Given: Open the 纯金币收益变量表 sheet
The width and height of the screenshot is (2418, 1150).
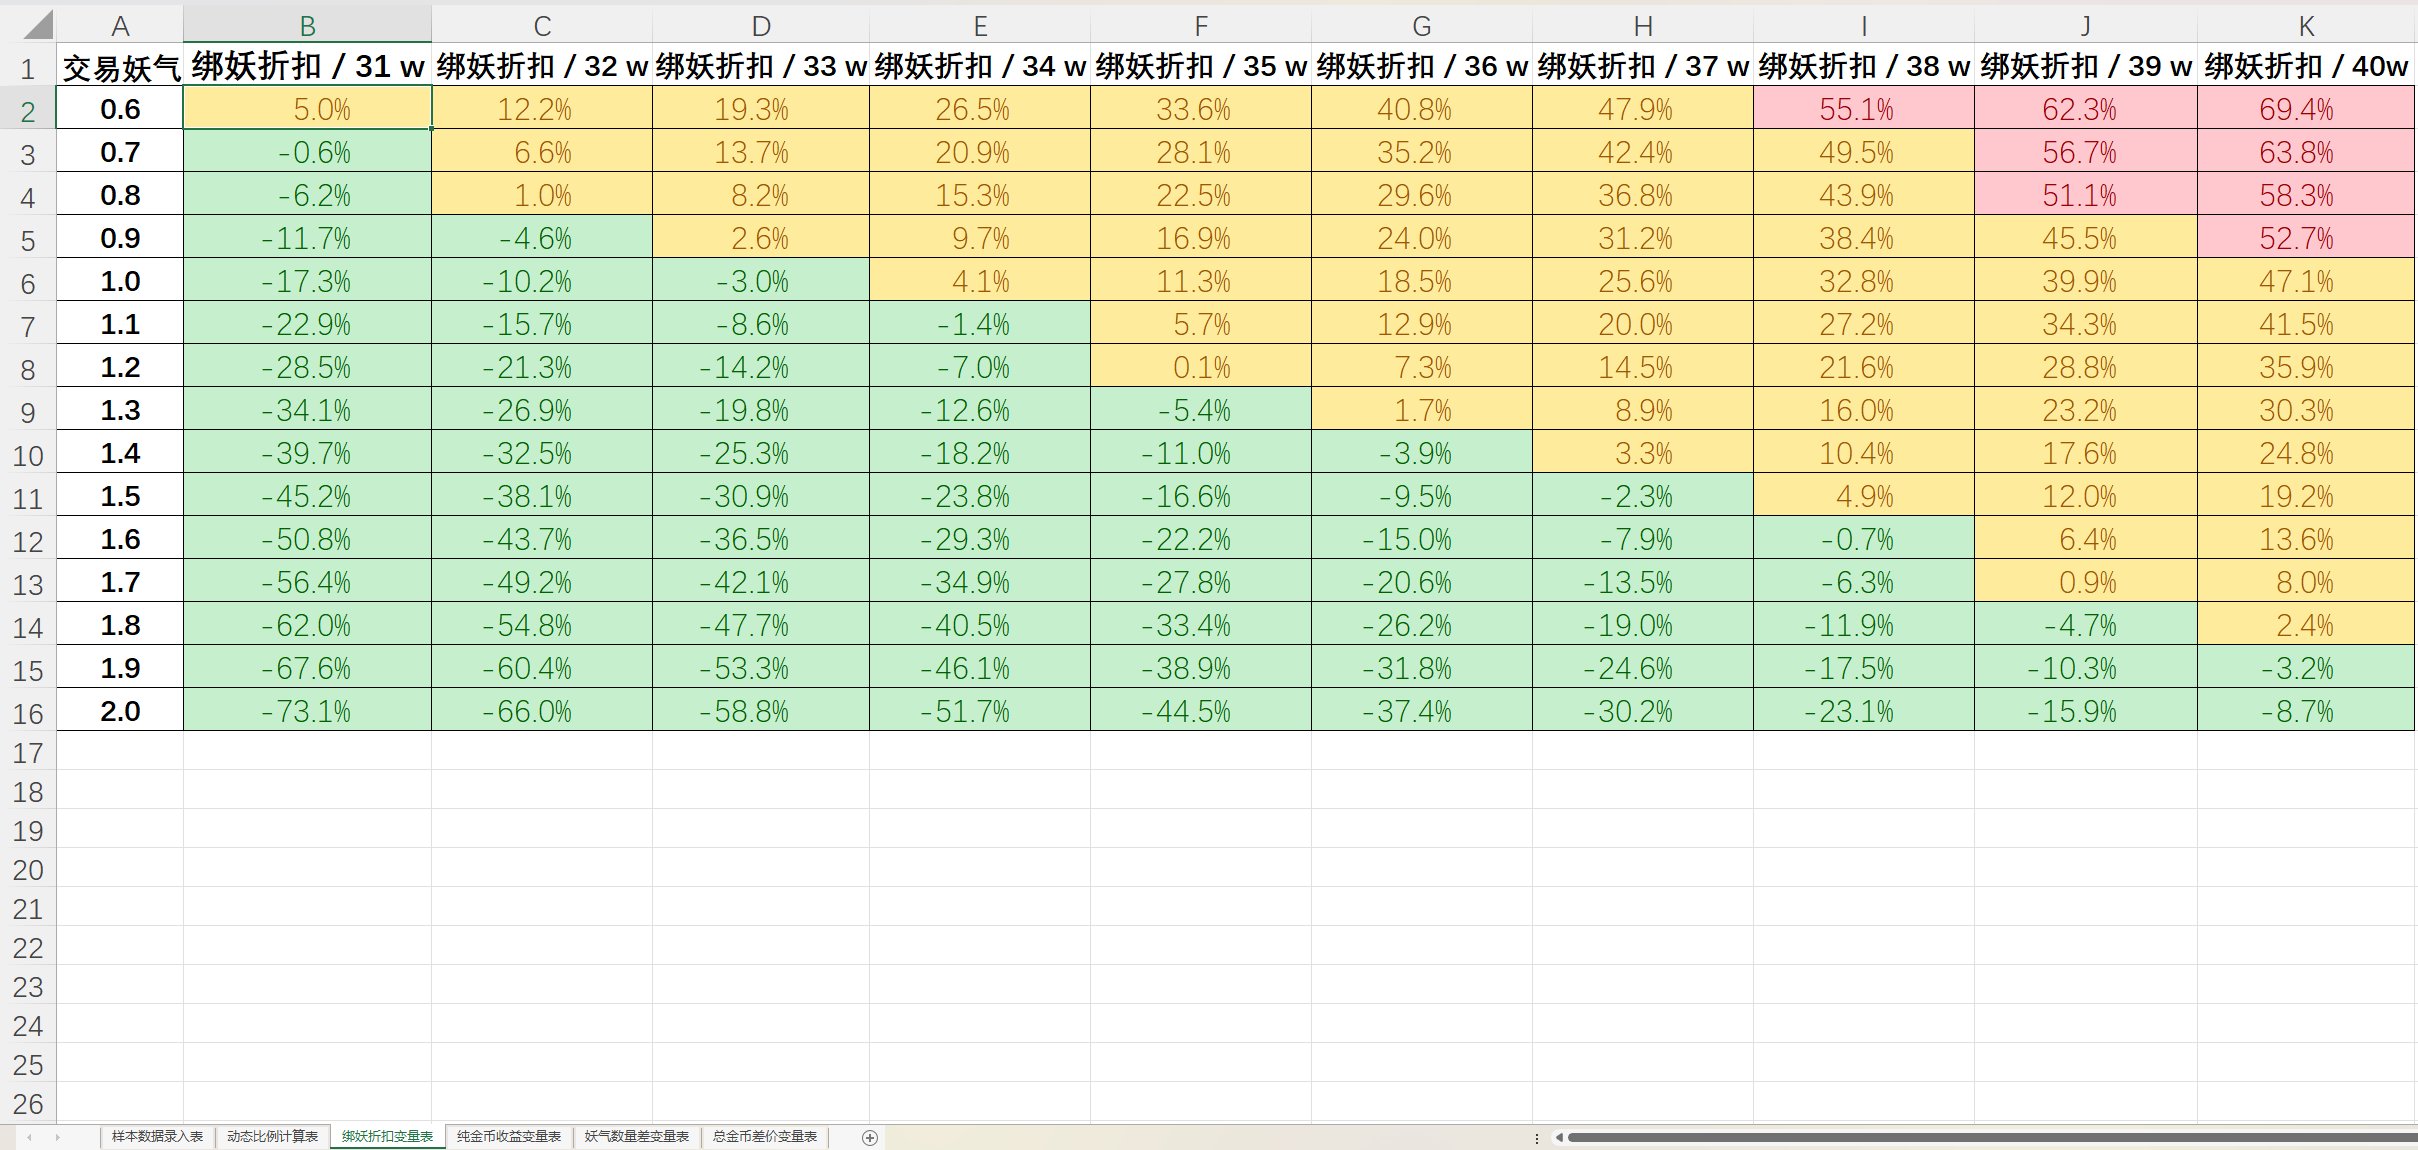Looking at the screenshot, I should pos(510,1137).
